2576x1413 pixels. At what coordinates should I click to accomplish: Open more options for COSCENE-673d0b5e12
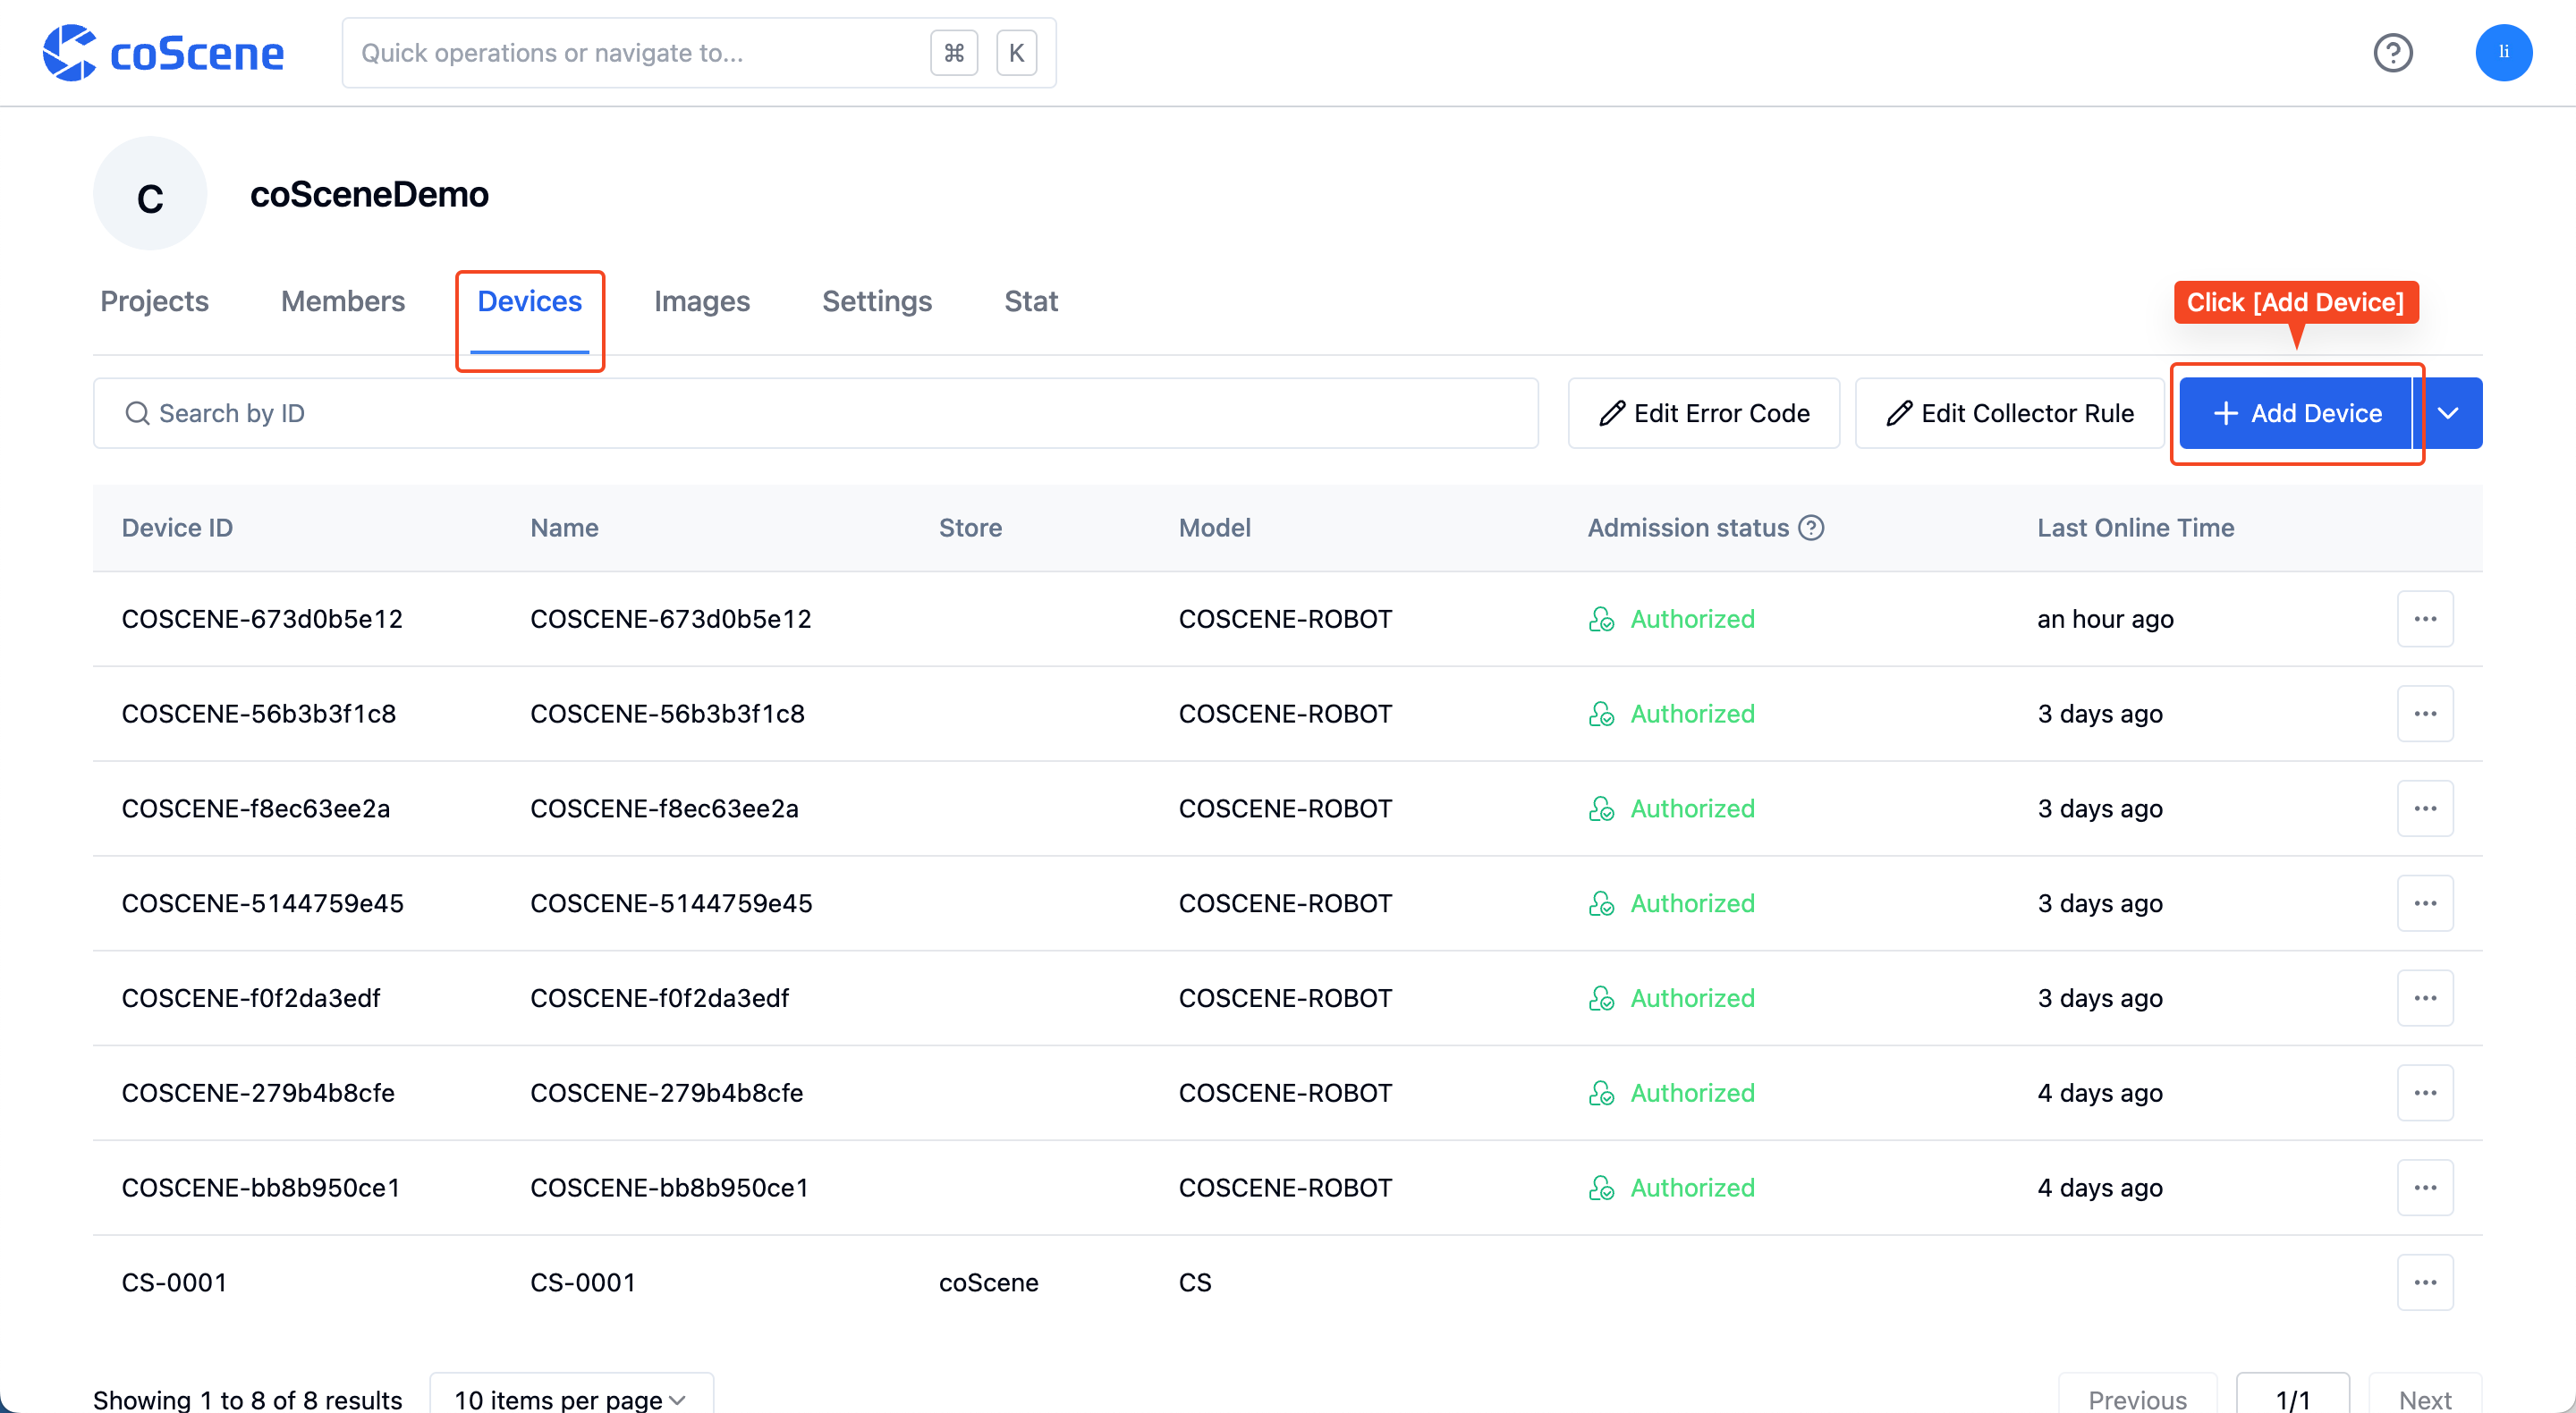(2425, 619)
